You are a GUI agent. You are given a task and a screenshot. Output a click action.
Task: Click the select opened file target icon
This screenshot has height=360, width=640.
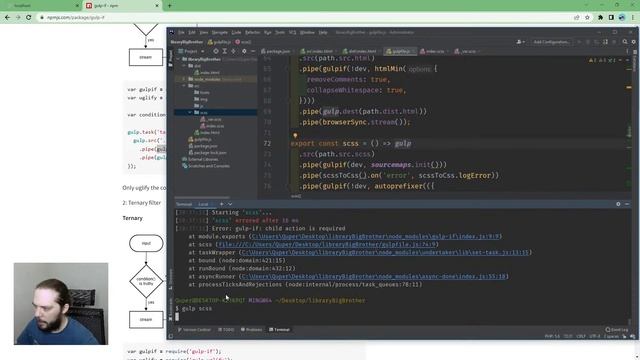coord(216,51)
